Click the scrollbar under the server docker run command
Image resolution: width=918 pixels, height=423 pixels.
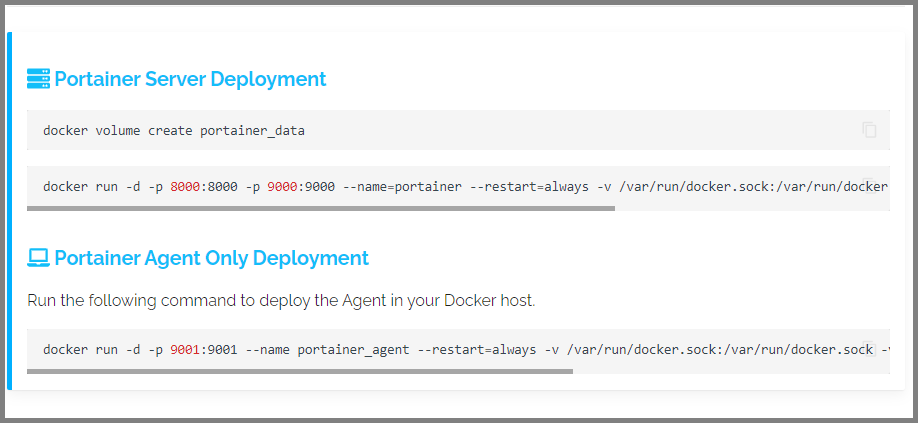(x=321, y=208)
